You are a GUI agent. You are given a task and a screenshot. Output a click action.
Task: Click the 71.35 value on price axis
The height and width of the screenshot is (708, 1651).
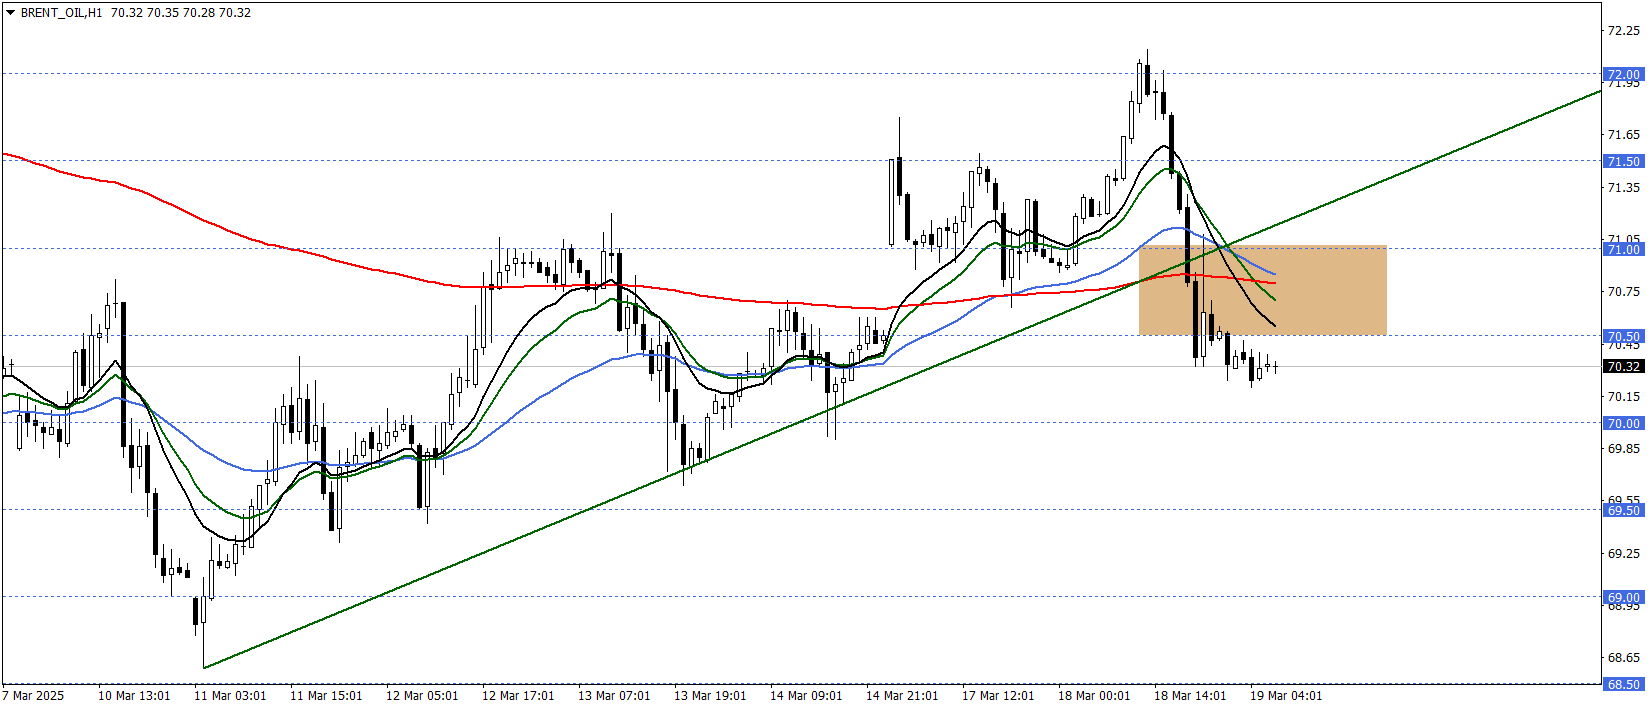1623,187
